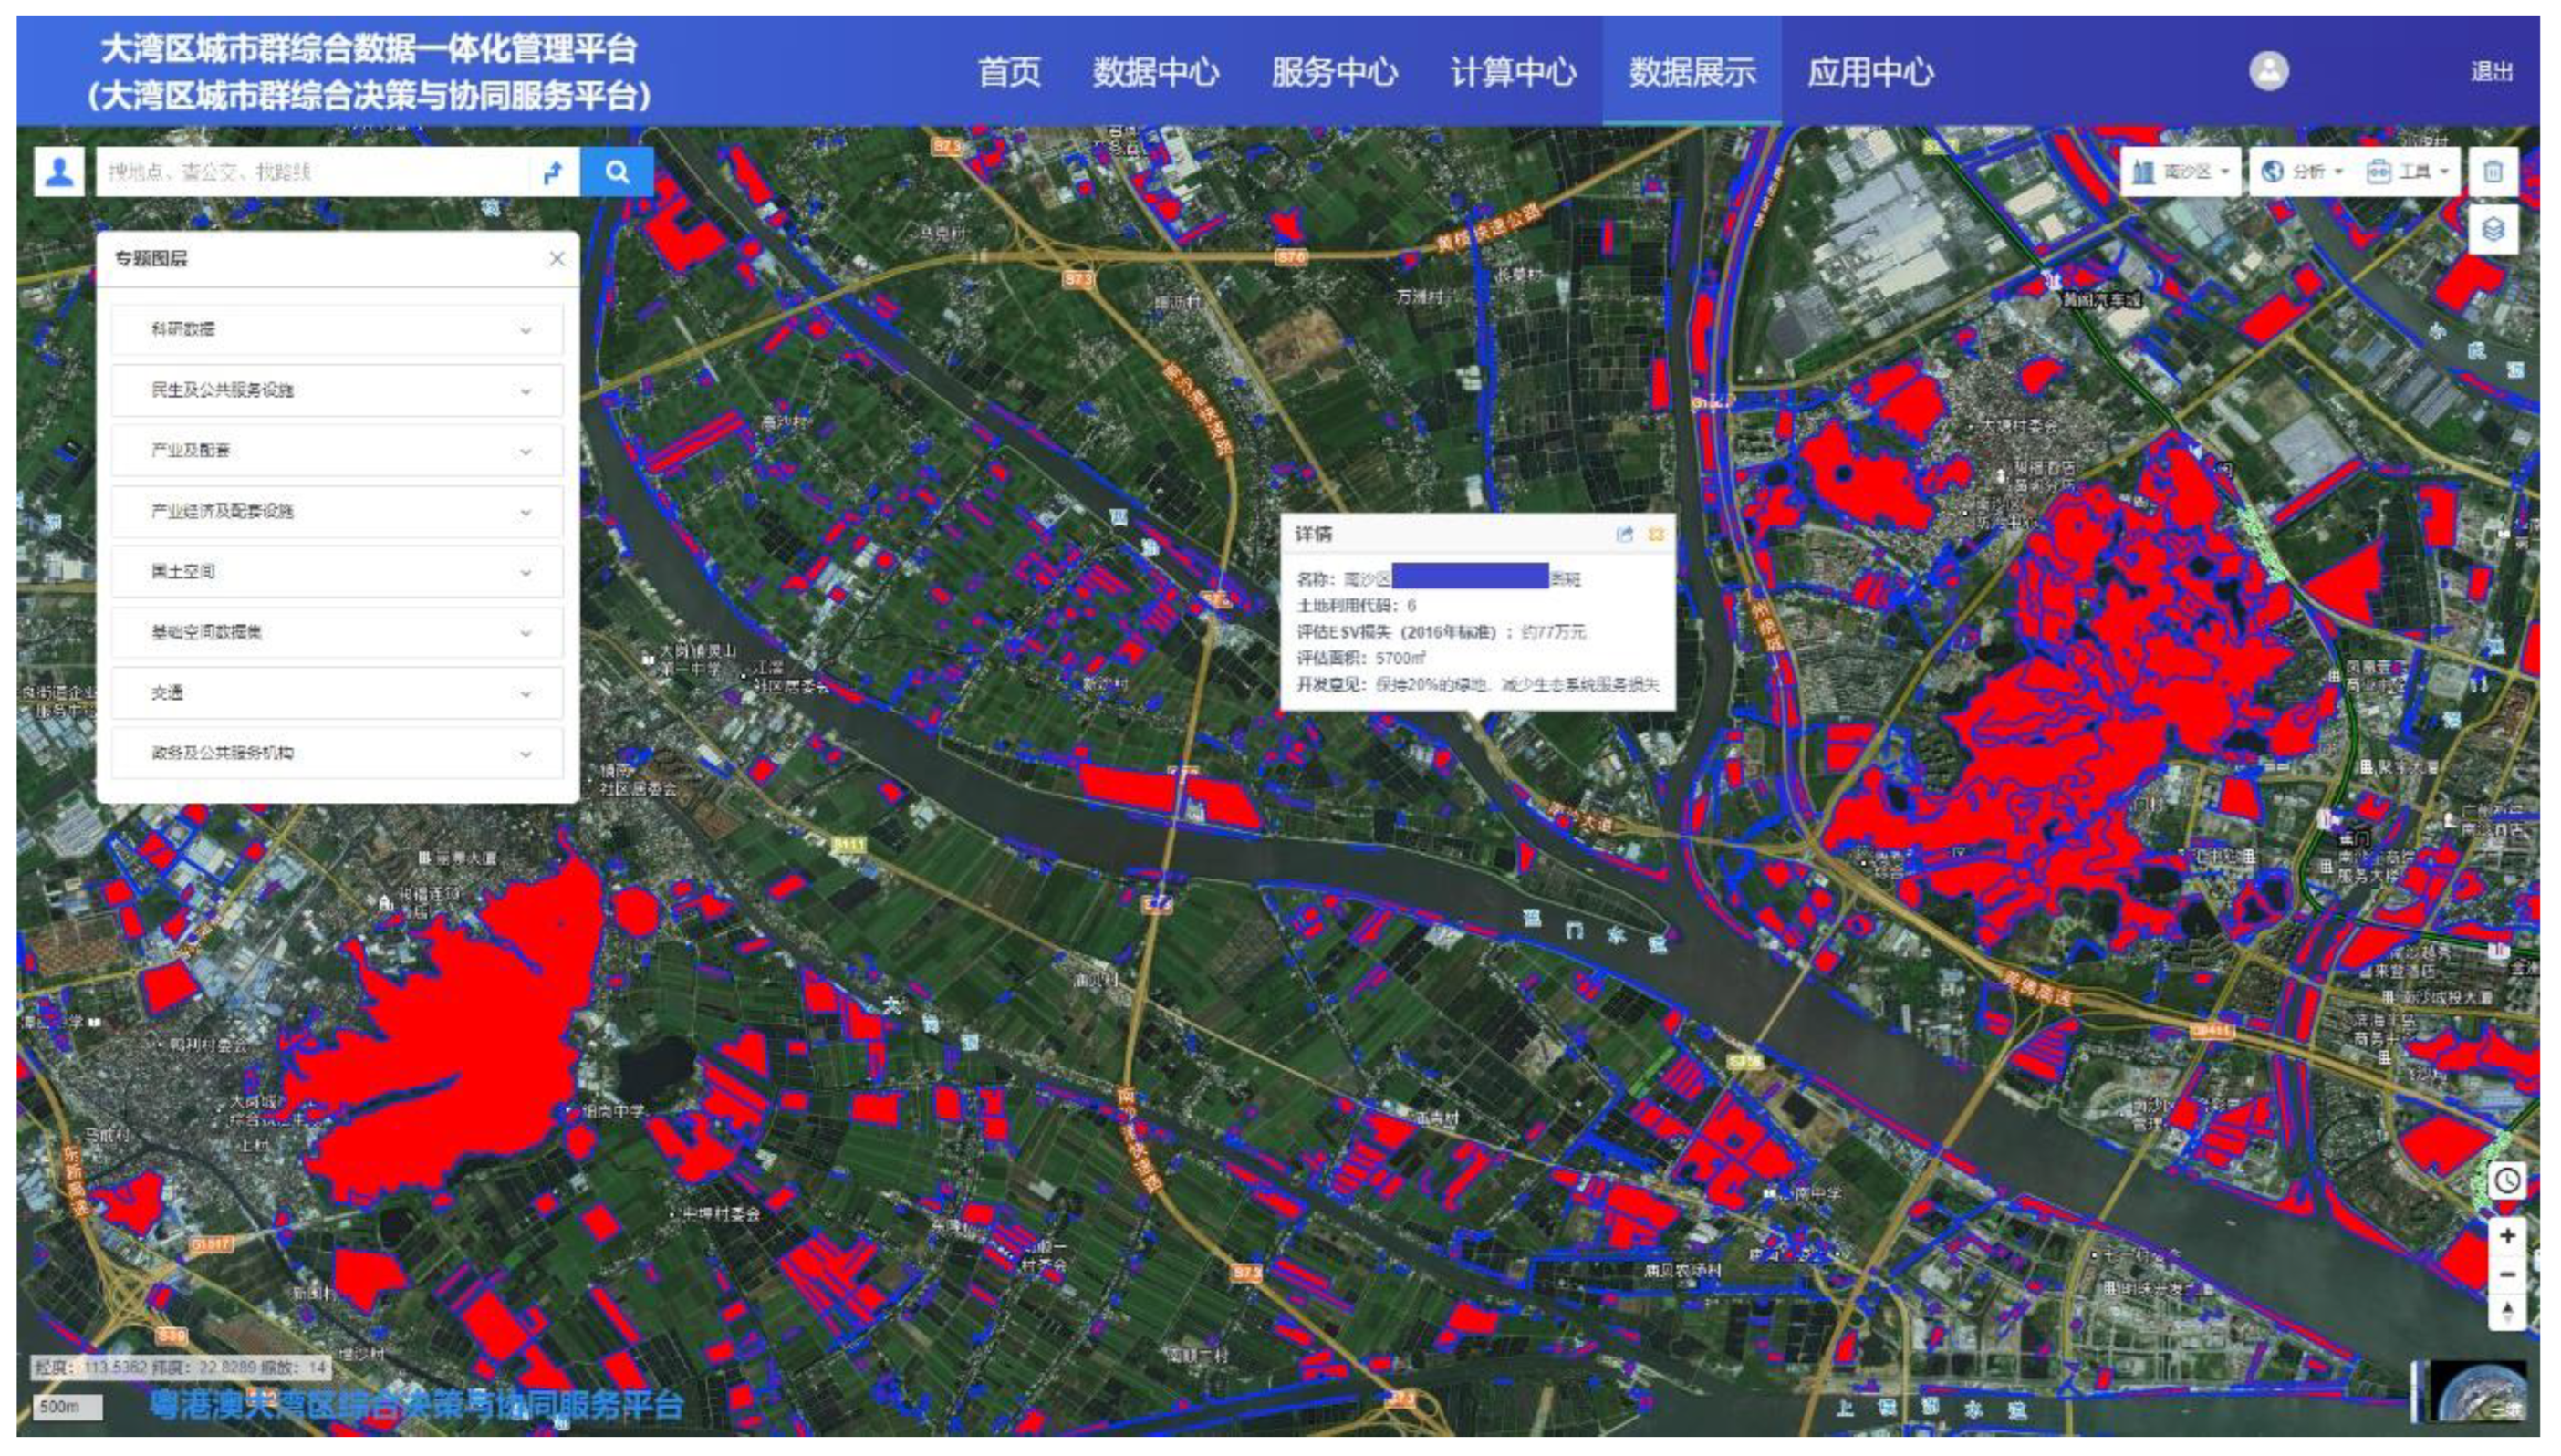The width and height of the screenshot is (2561, 1456).
Task: Click the share icon in 详情 popup
Action: click(x=1625, y=534)
